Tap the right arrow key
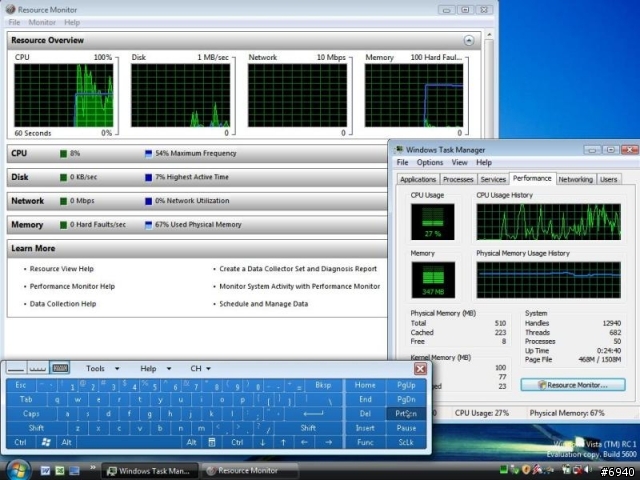 pos(329,442)
